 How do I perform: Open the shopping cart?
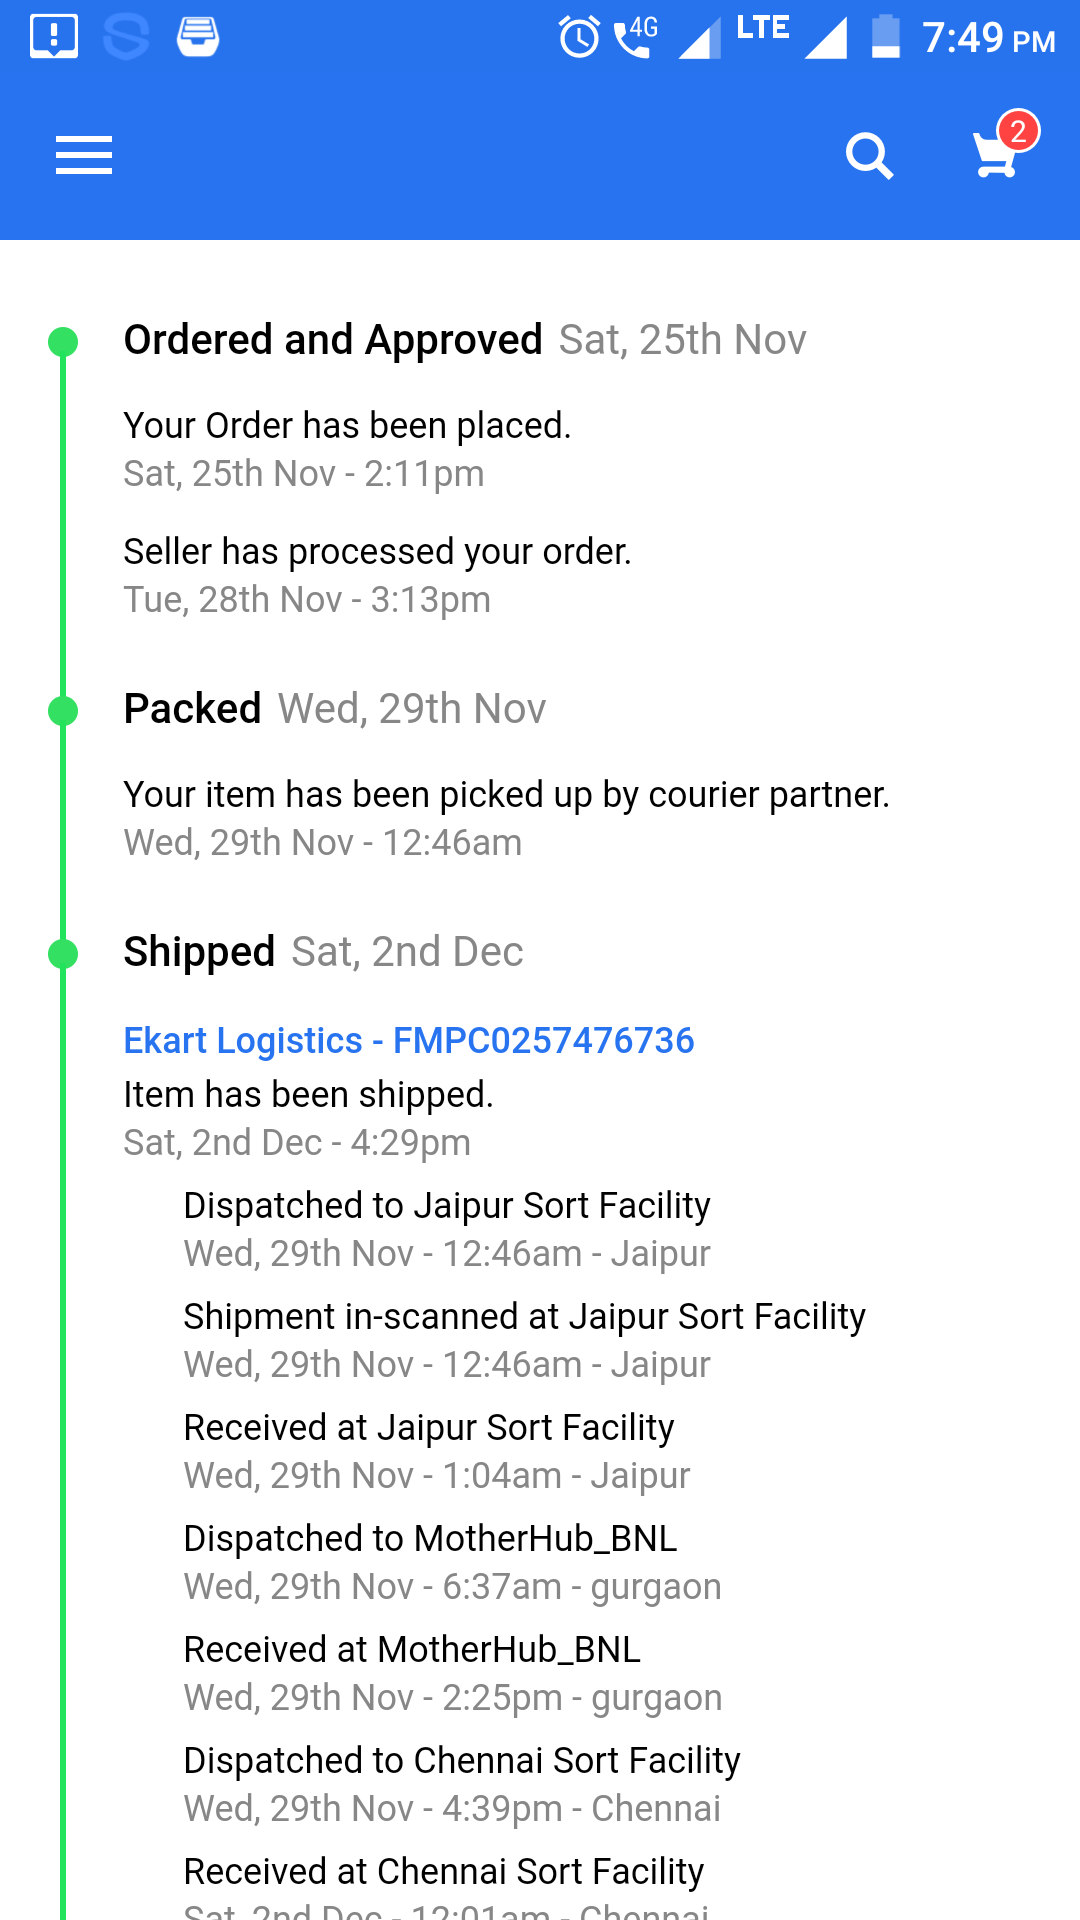pyautogui.click(x=994, y=158)
